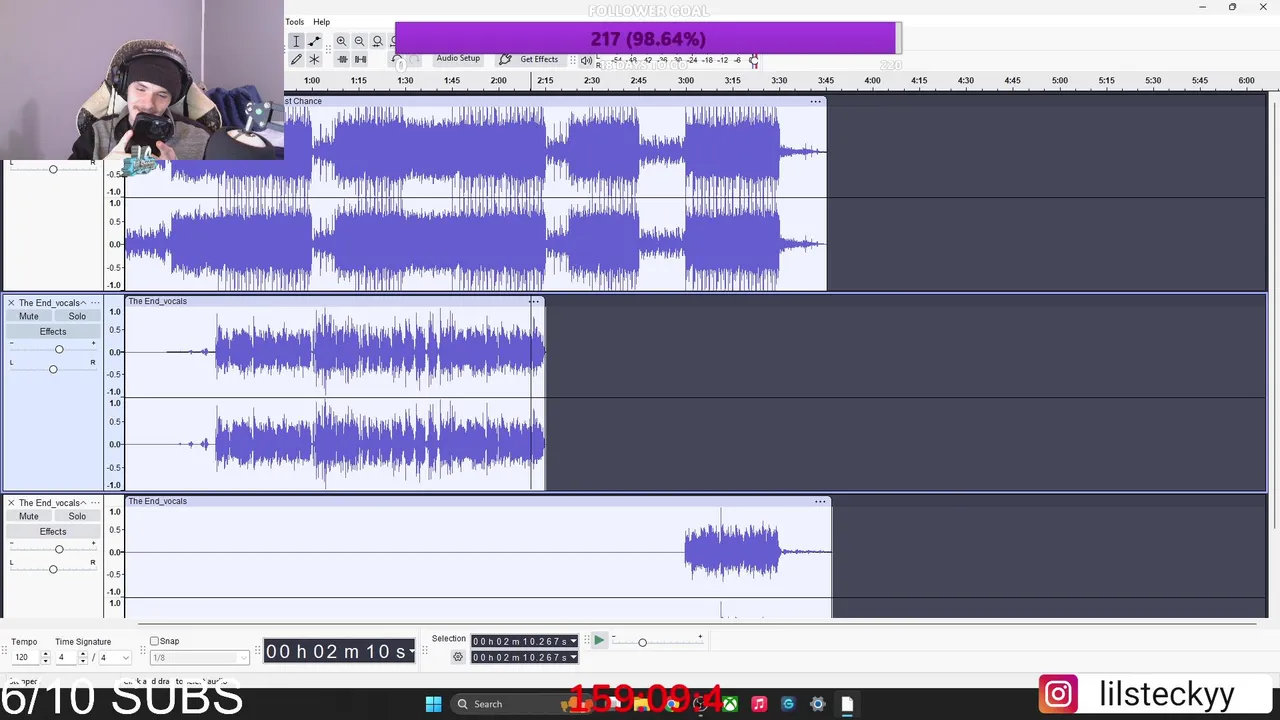The image size is (1280, 720).
Task: Click the 3:00 mark on timeline ruler
Action: click(686, 80)
